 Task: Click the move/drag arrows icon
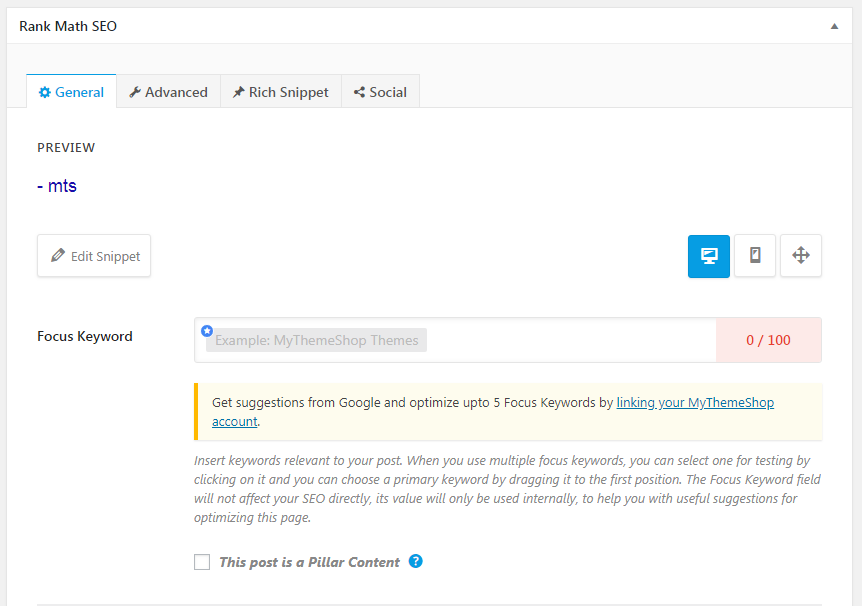pyautogui.click(x=800, y=256)
